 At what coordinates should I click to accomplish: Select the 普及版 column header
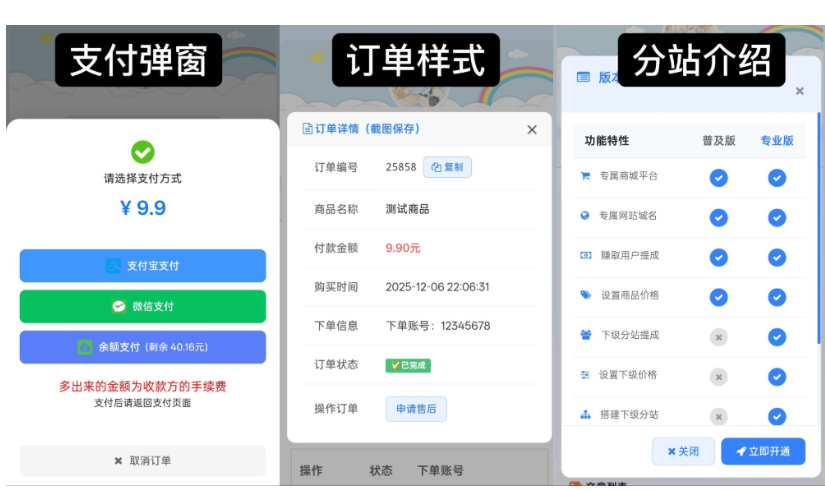pos(719,141)
